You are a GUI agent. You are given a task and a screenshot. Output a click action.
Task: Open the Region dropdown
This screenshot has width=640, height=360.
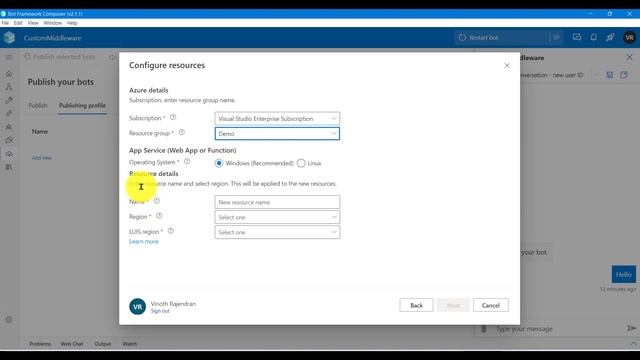[277, 217]
